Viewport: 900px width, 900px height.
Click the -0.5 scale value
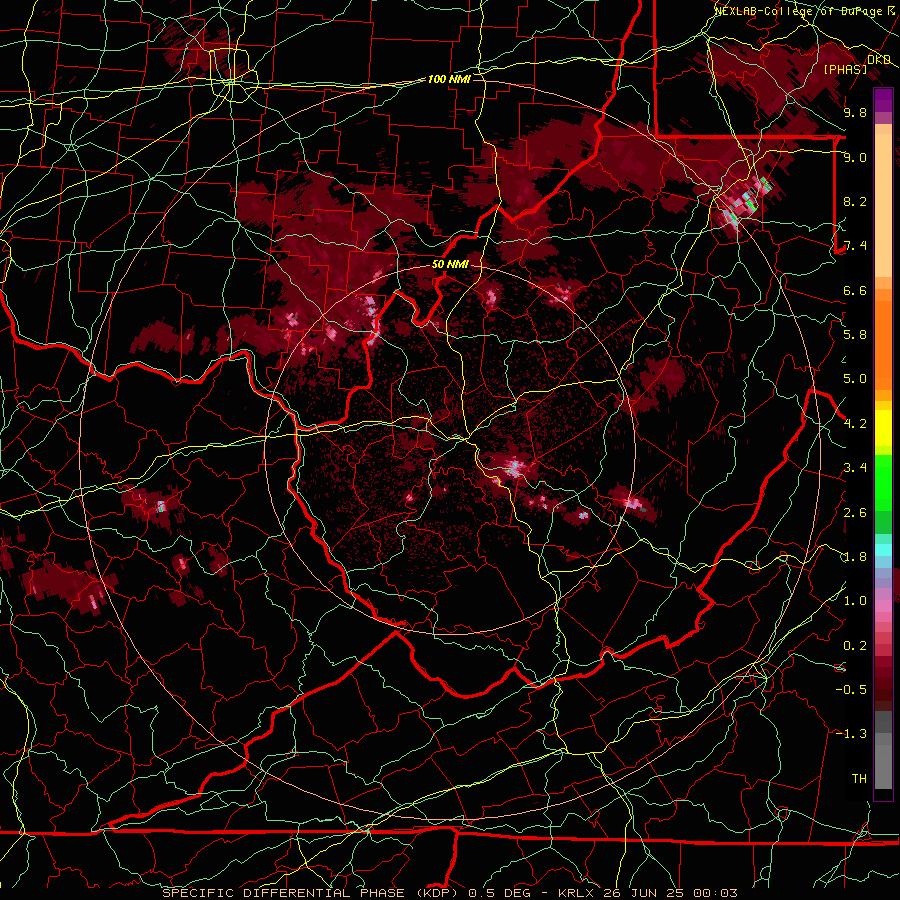tap(851, 690)
